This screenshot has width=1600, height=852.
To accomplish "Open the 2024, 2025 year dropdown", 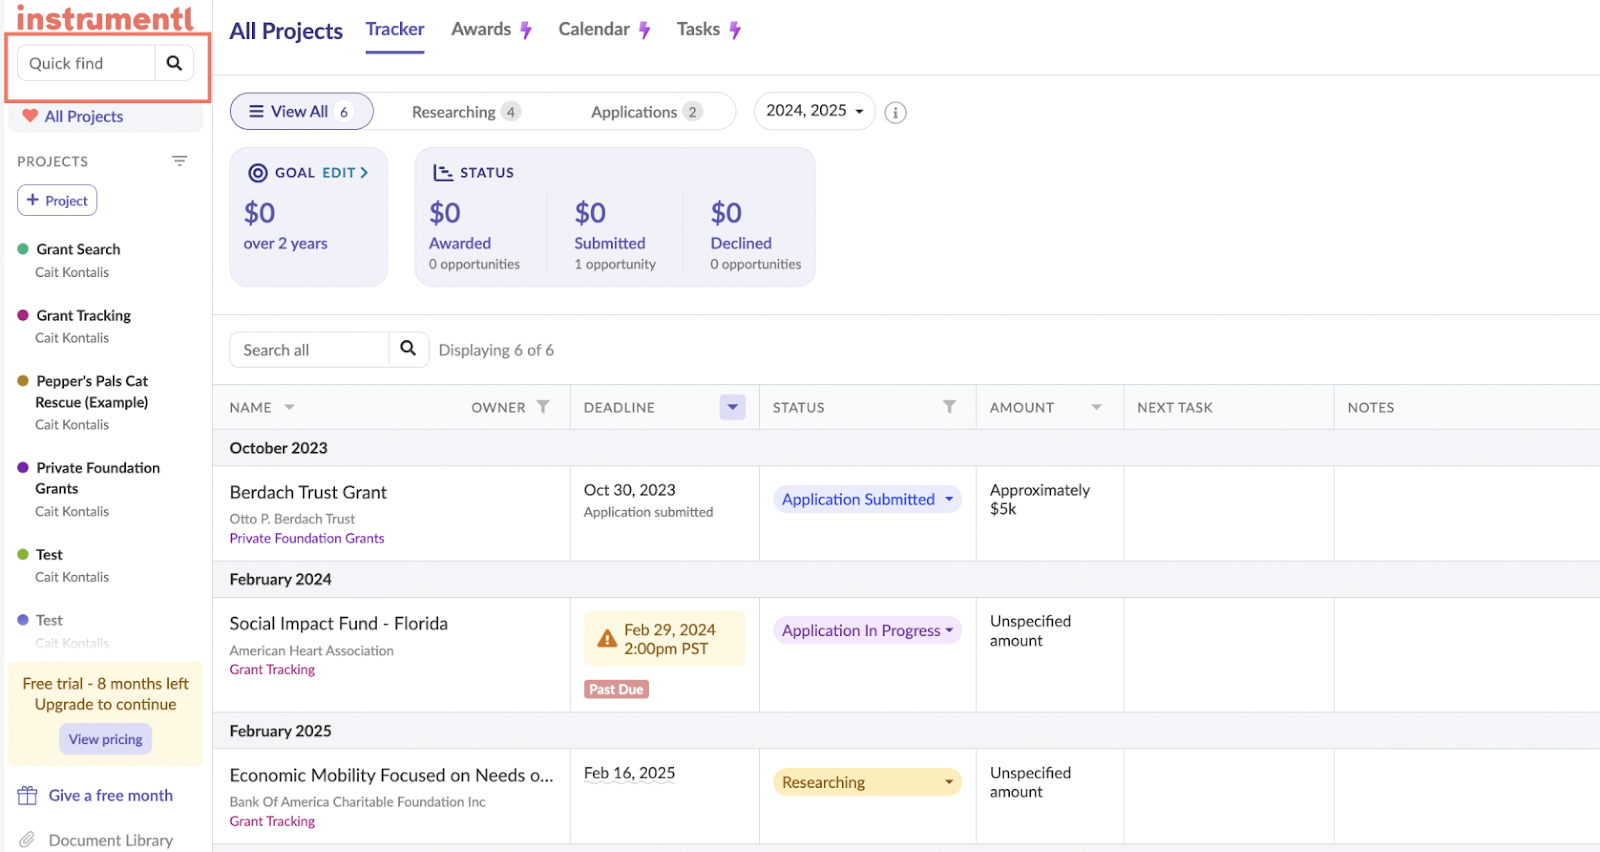I will tap(814, 111).
